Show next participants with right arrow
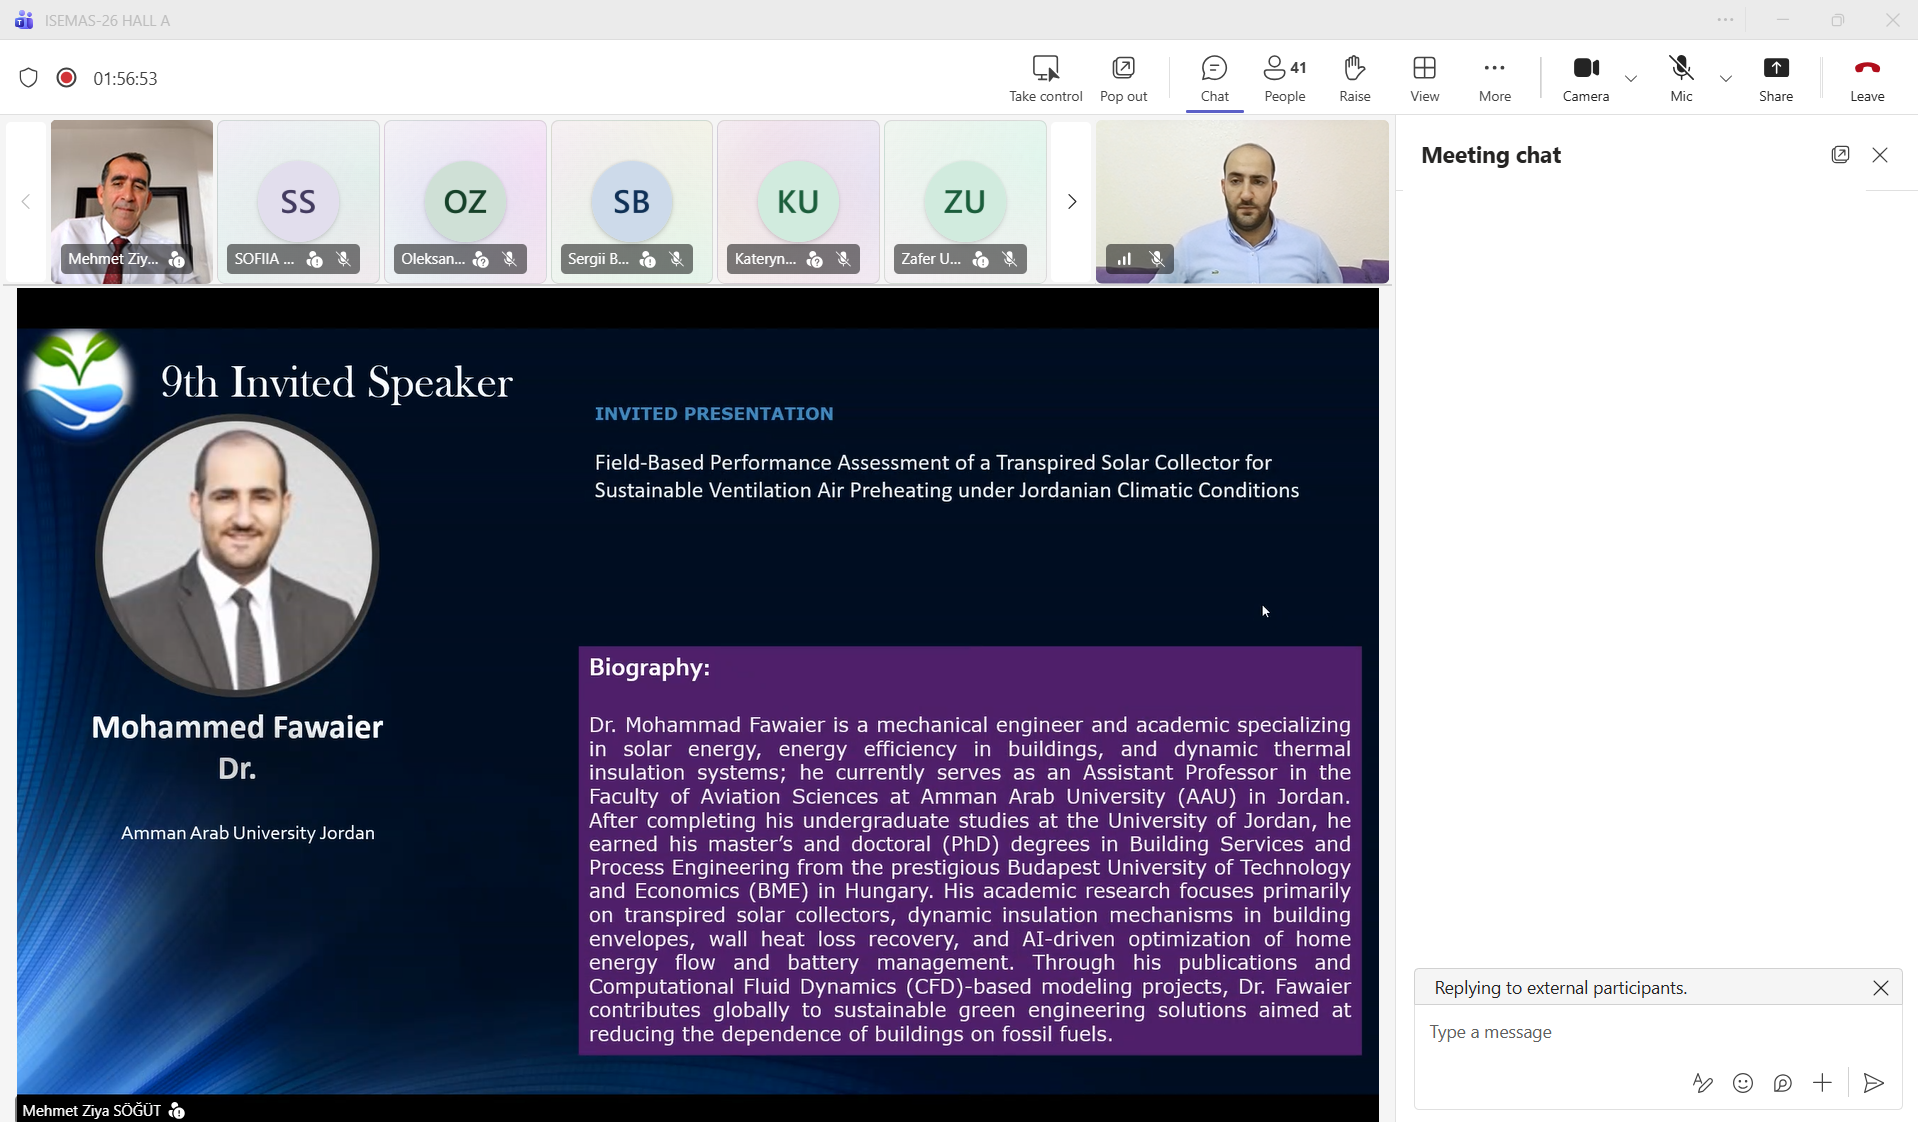The height and width of the screenshot is (1122, 1918). tap(1072, 202)
